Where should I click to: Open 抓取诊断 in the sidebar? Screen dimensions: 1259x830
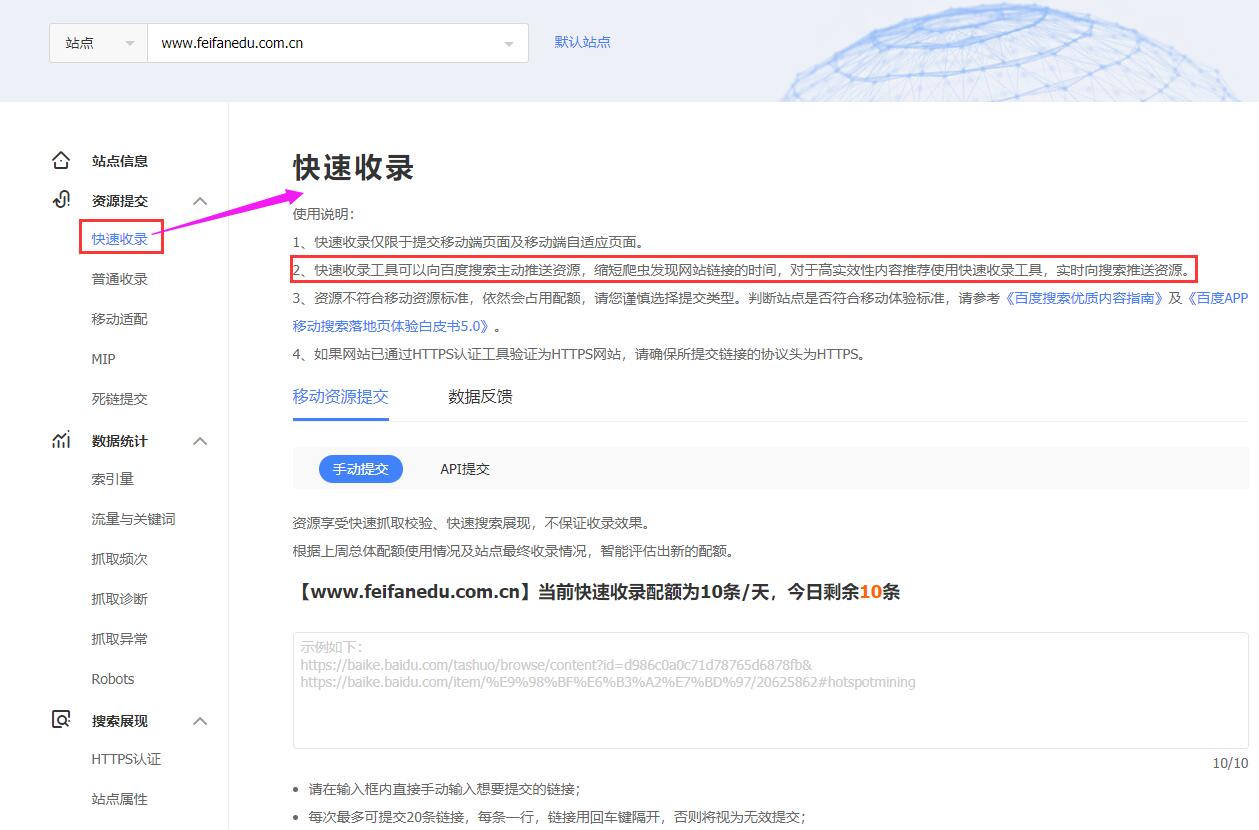[120, 599]
